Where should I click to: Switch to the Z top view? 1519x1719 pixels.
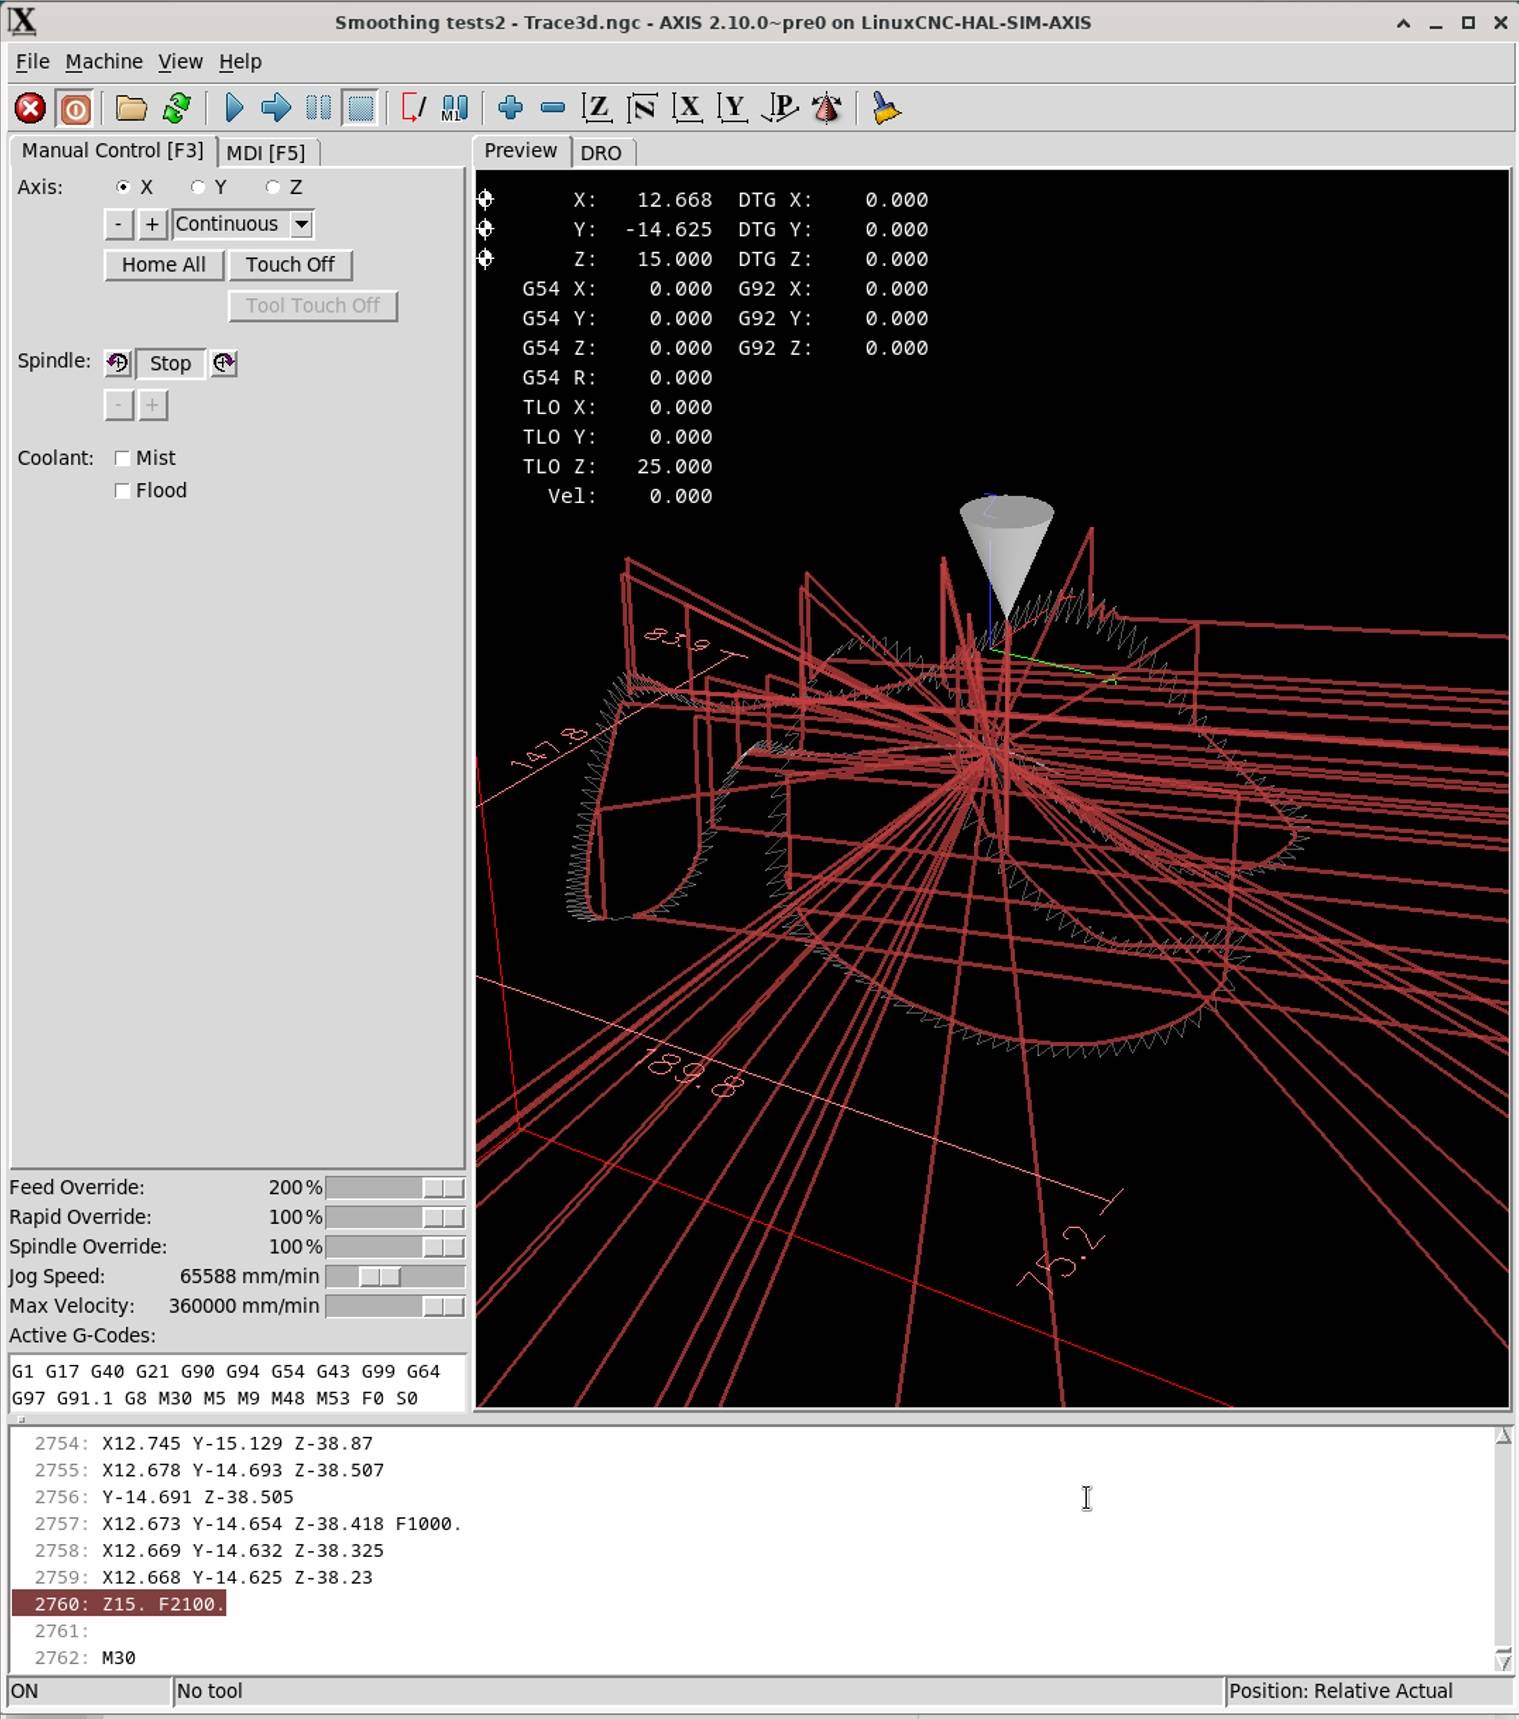[x=597, y=108]
